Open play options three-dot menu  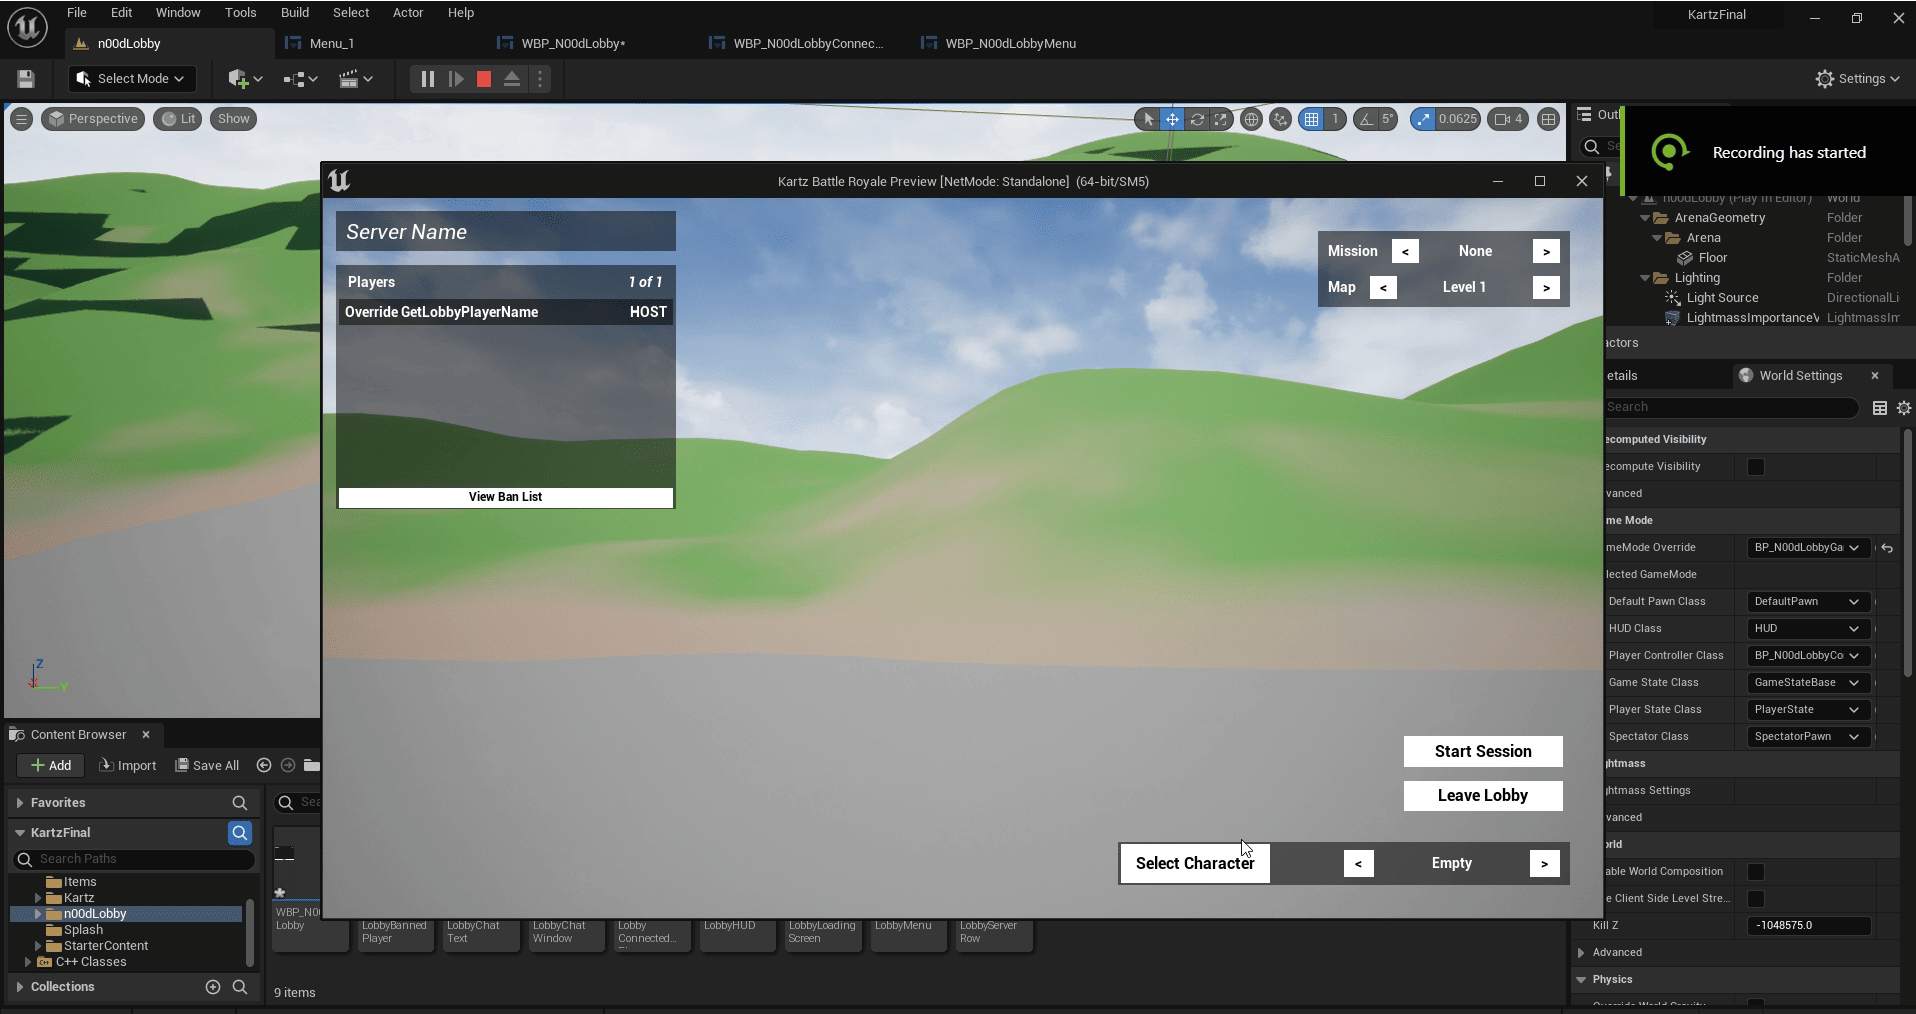(x=540, y=79)
